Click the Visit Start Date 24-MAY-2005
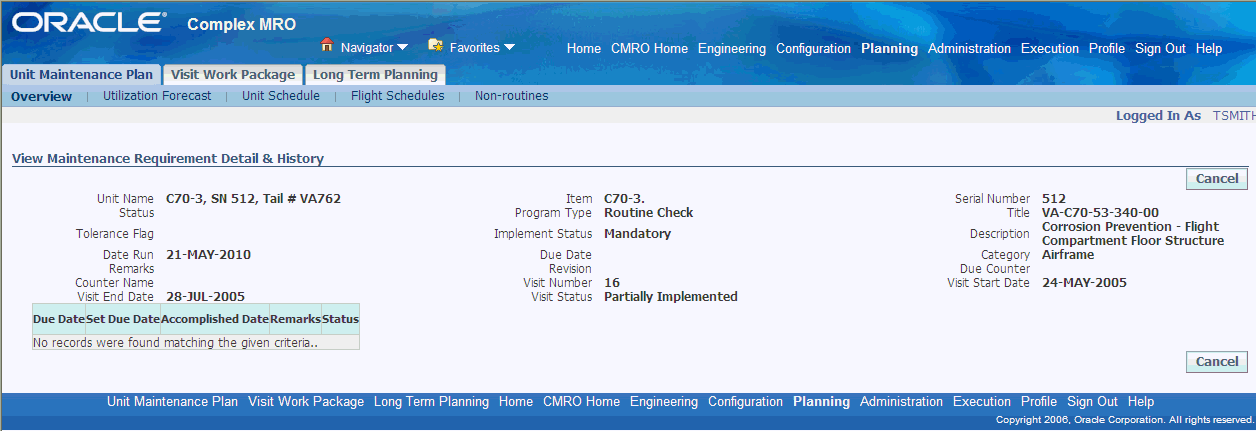 click(1084, 283)
